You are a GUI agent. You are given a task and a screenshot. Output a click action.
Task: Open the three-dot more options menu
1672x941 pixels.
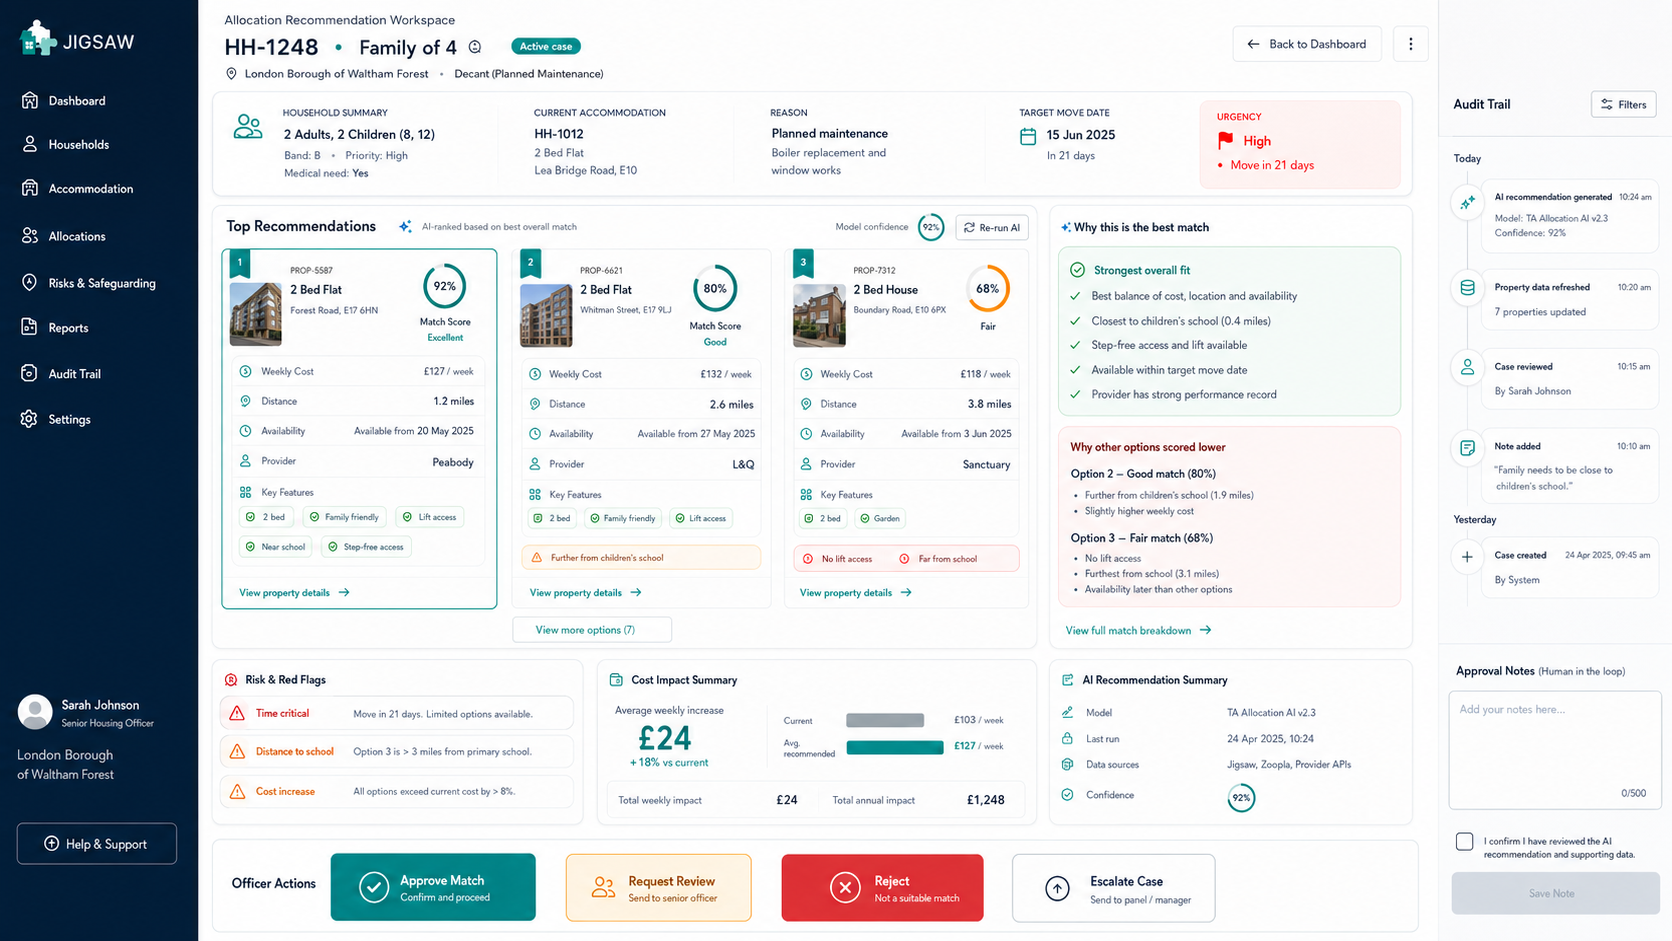[x=1411, y=44]
